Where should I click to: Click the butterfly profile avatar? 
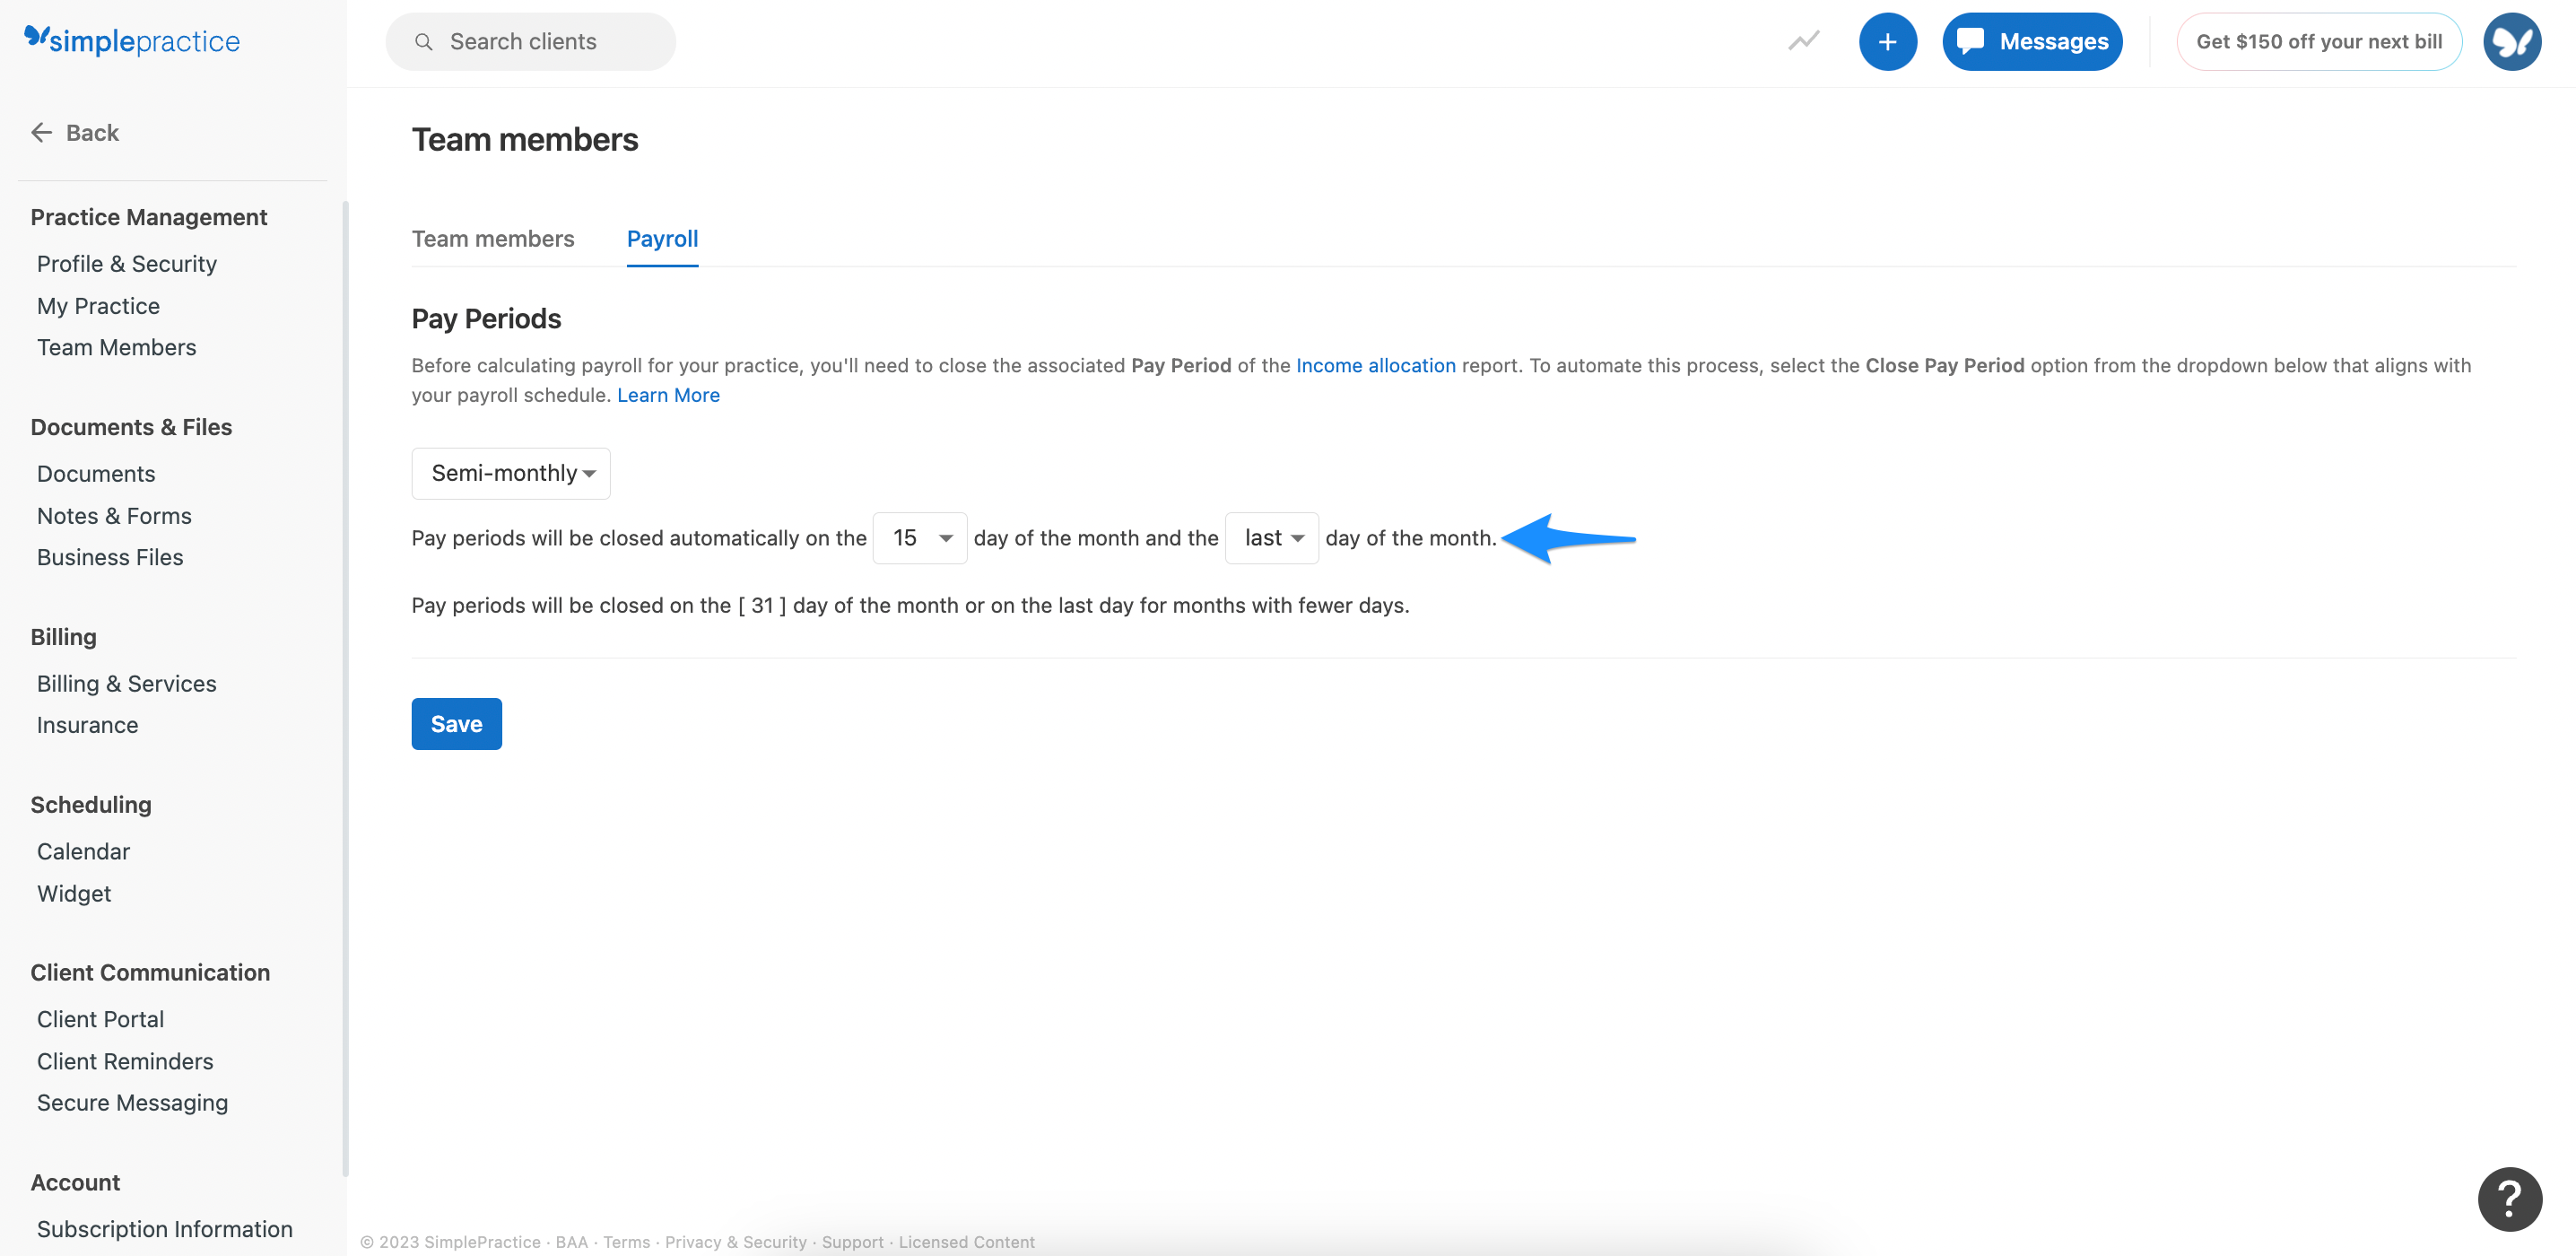click(2512, 41)
